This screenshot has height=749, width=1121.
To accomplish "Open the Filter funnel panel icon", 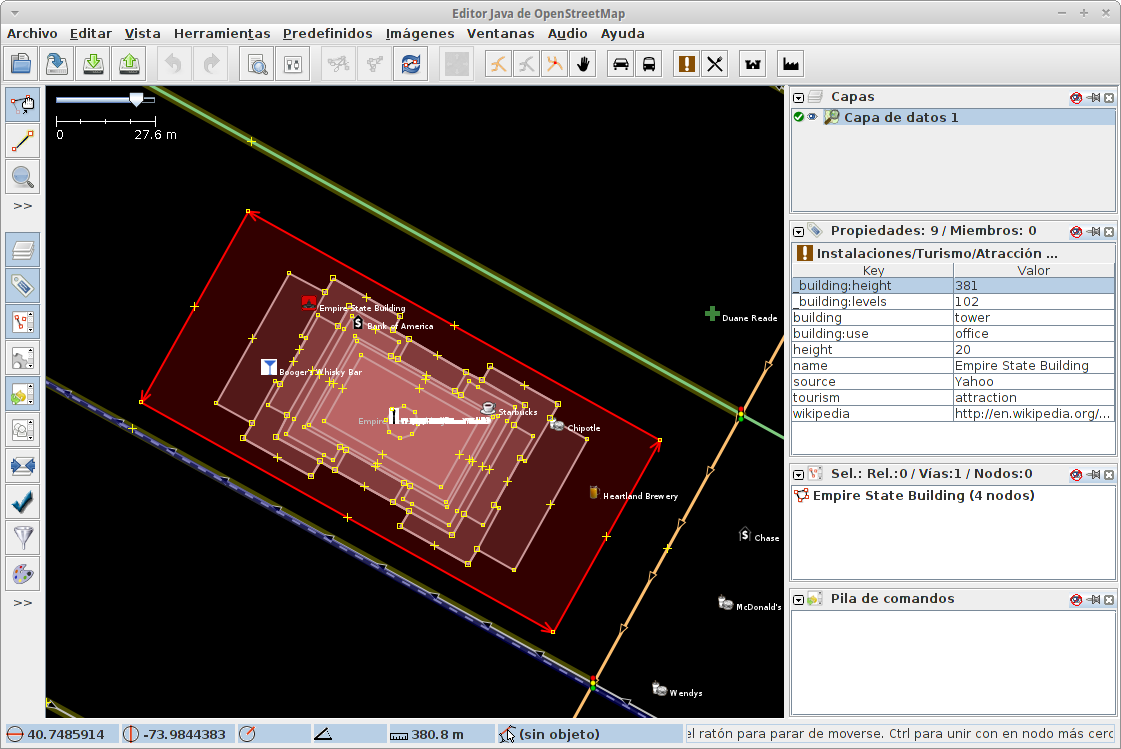I will click(23, 538).
